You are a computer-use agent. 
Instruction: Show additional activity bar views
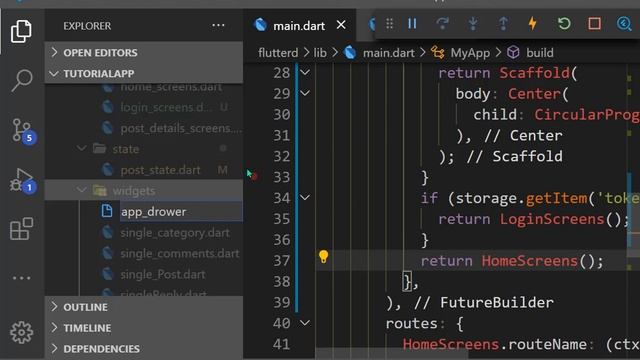[21, 278]
